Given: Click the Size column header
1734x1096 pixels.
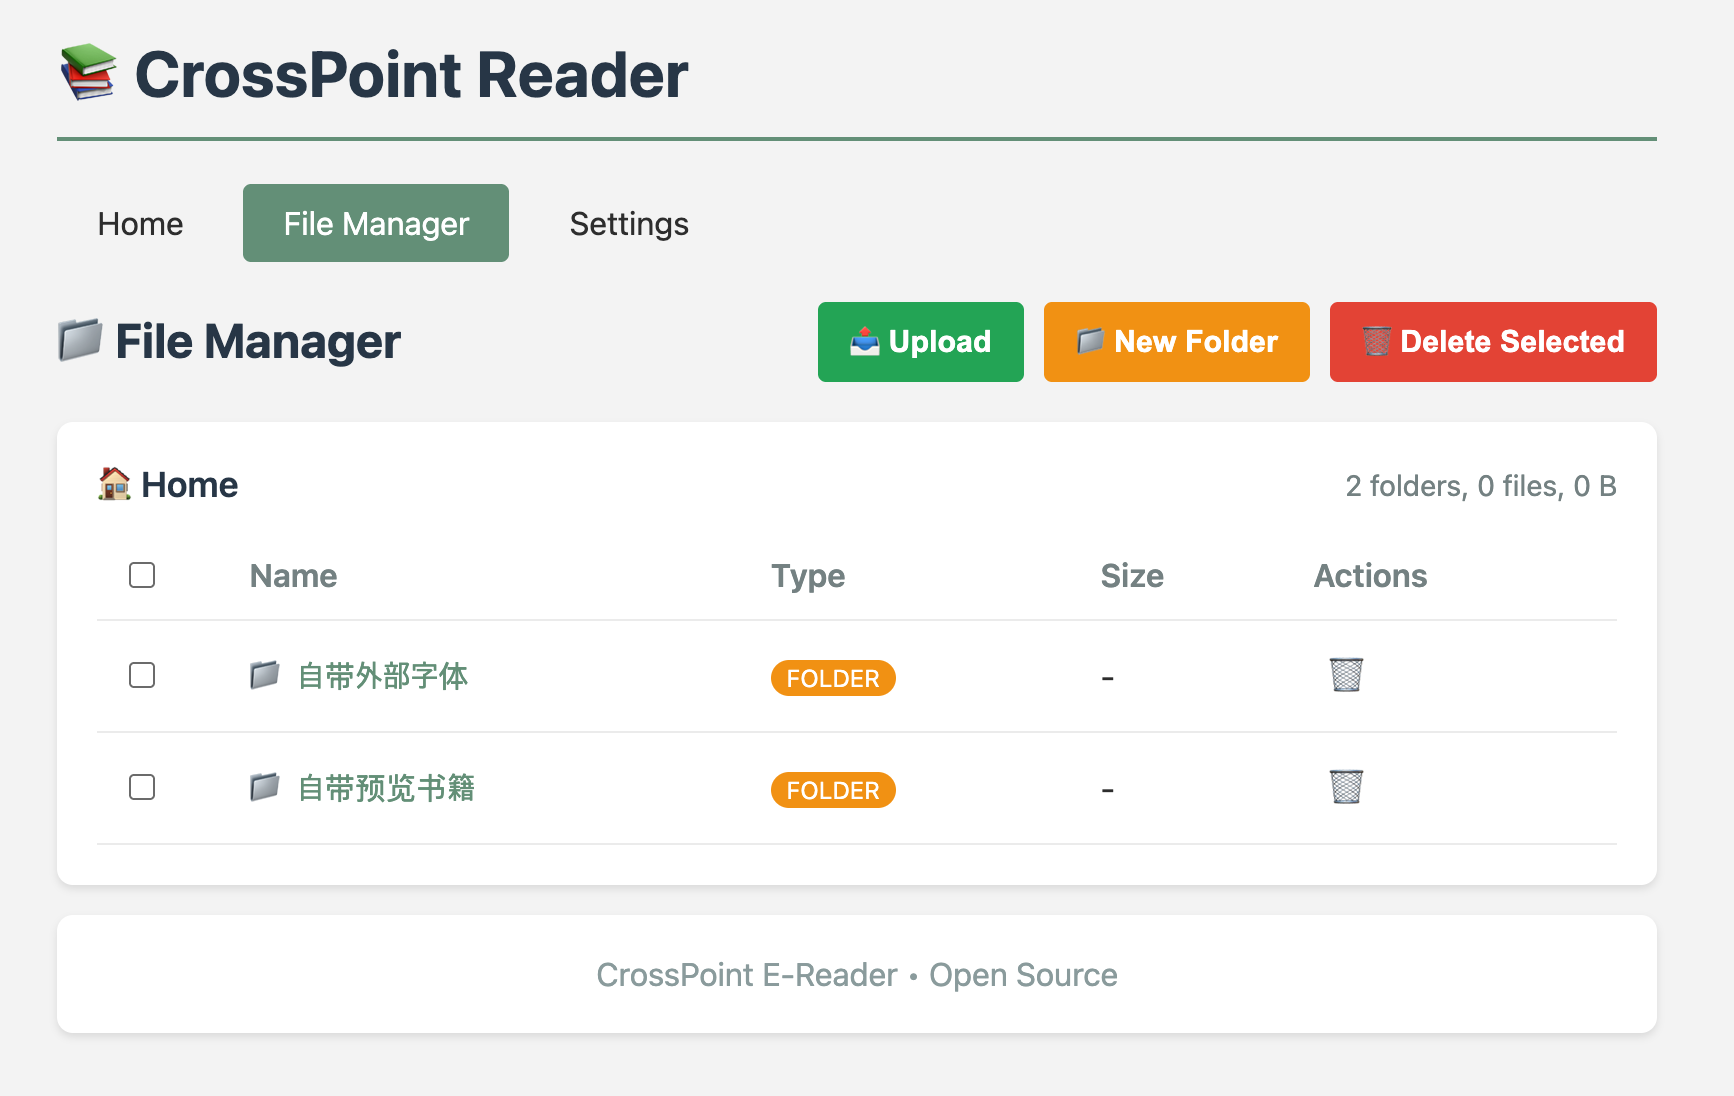Looking at the screenshot, I should (1132, 576).
